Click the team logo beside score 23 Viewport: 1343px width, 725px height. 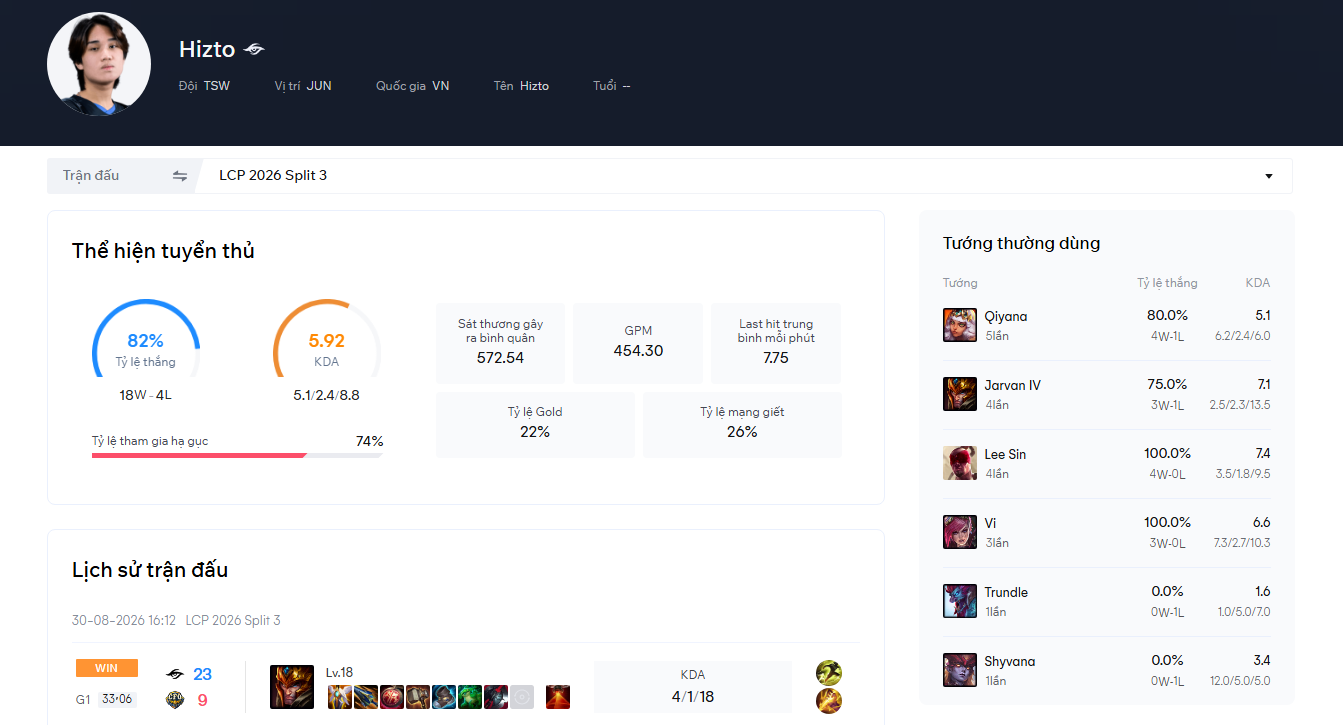[175, 674]
